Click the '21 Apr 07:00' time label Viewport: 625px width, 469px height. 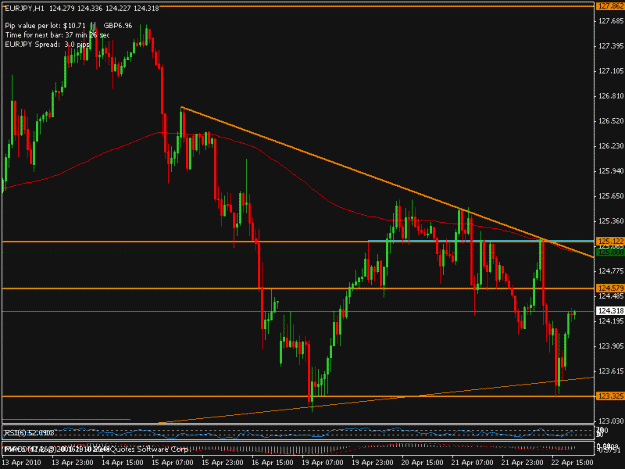tap(472, 463)
